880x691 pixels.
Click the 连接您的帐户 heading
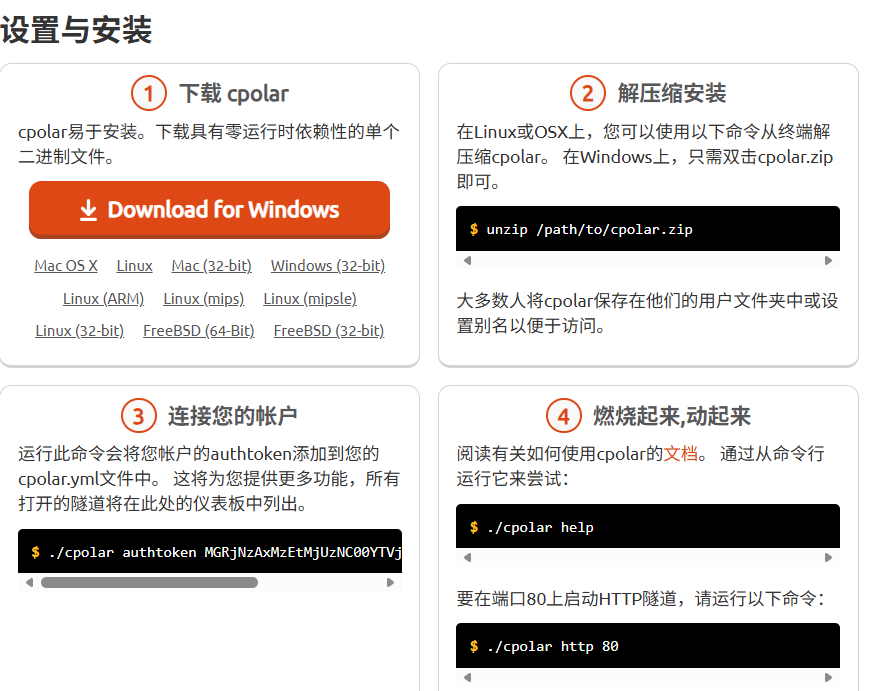tap(232, 416)
